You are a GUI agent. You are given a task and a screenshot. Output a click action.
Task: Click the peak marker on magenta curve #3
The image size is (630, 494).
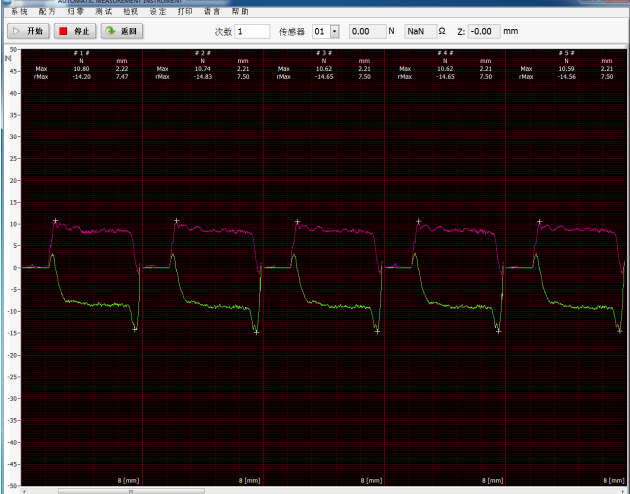[297, 222]
